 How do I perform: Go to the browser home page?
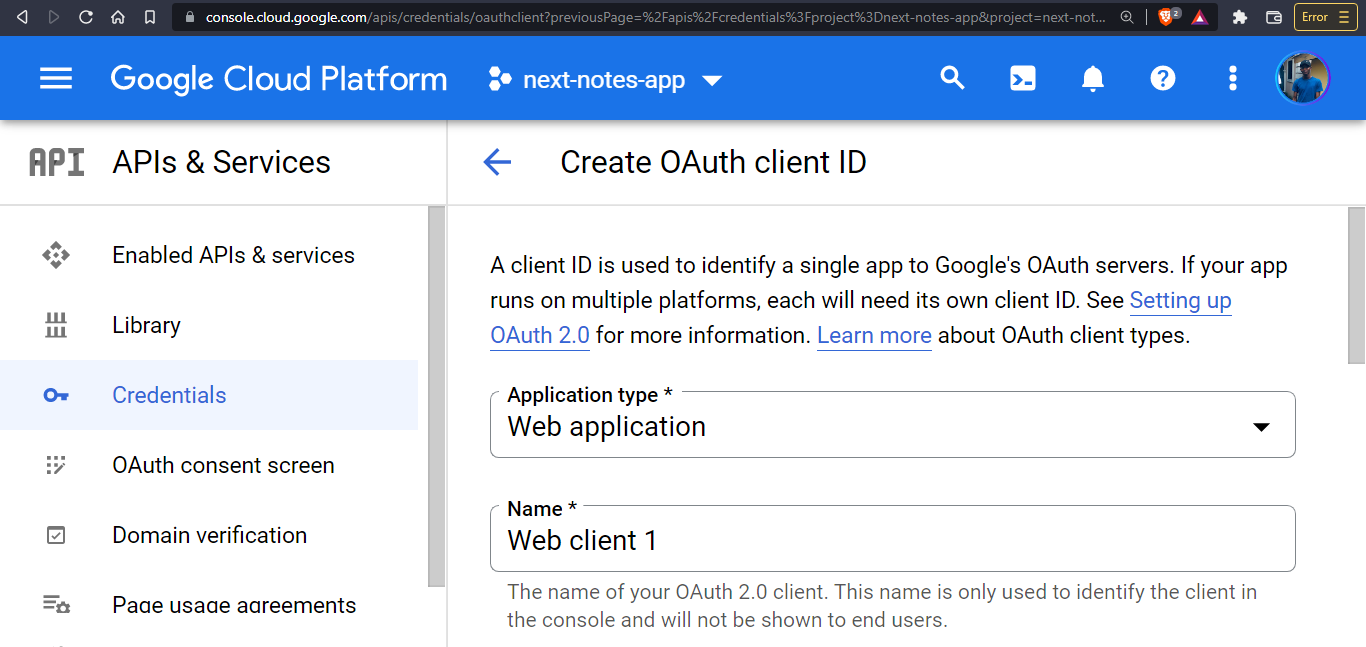pos(118,17)
